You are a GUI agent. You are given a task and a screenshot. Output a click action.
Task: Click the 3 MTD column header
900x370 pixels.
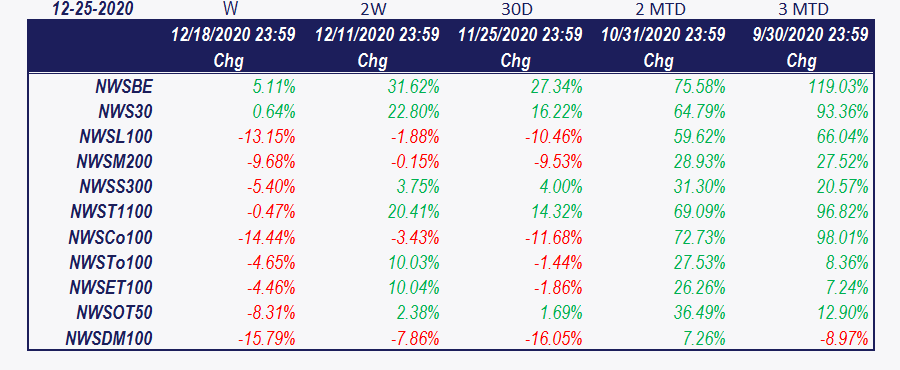tap(802, 9)
